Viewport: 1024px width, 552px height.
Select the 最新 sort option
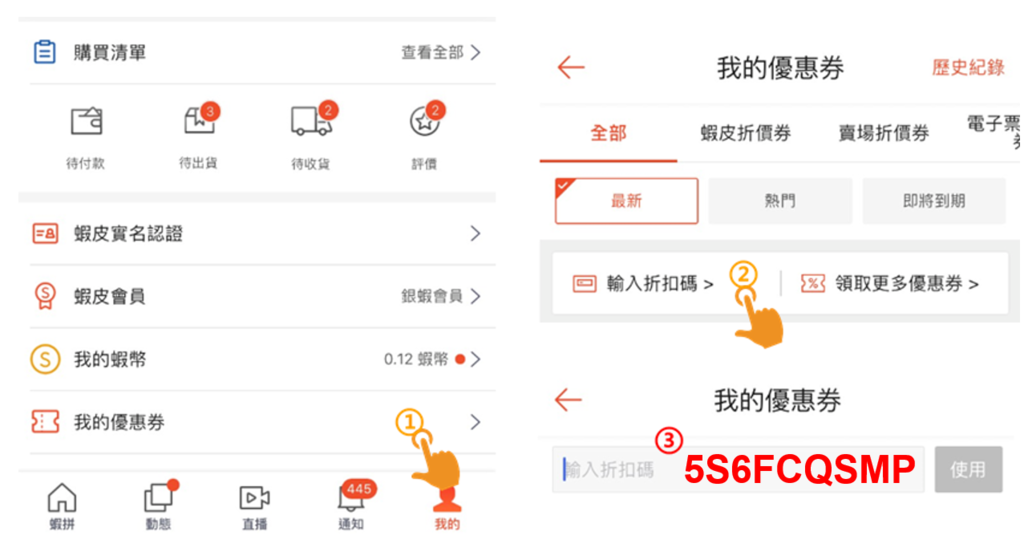coord(626,201)
